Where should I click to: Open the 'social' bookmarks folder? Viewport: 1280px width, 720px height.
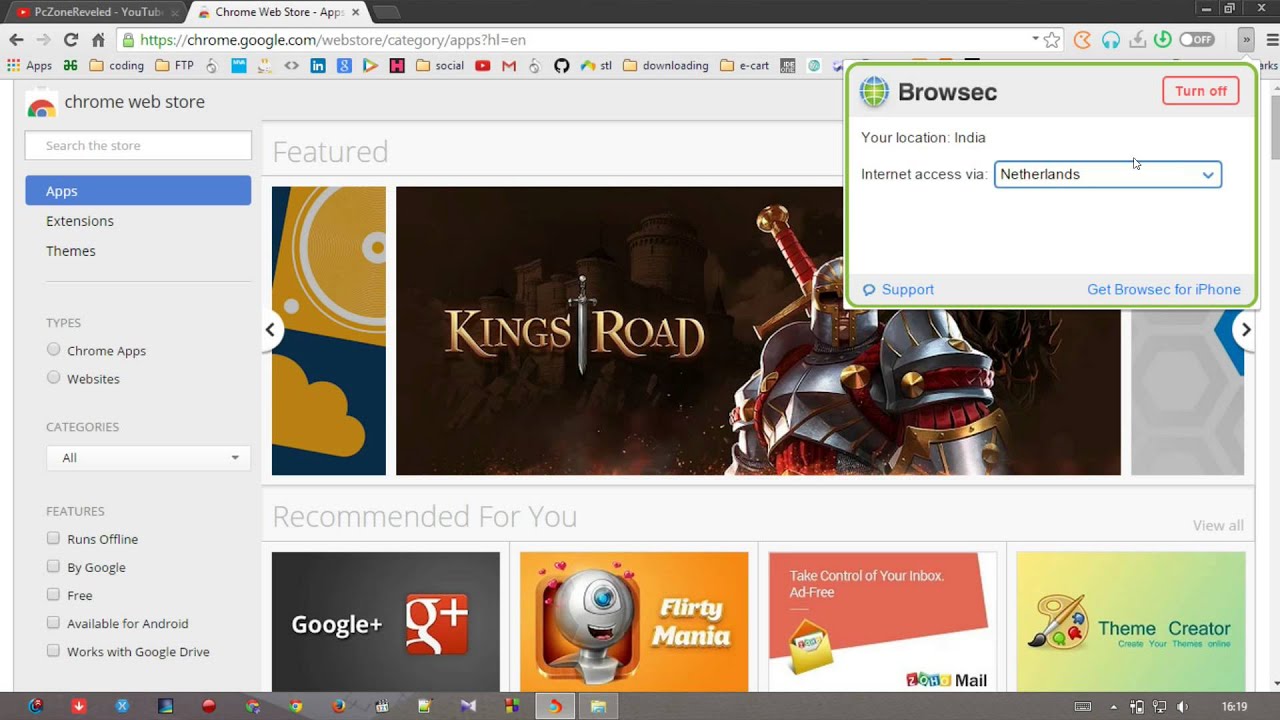tap(440, 66)
